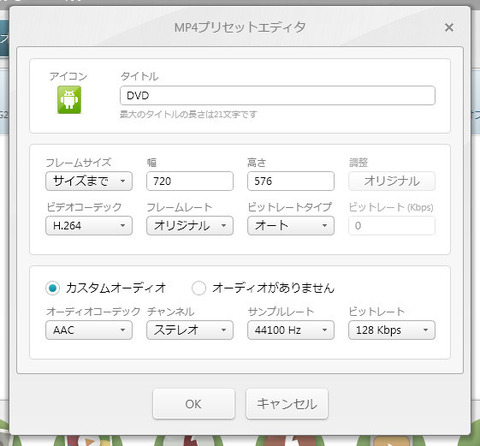The image size is (480, 446).
Task: Expand the フレームレート オリジナル dropdown
Action: pyautogui.click(x=190, y=226)
